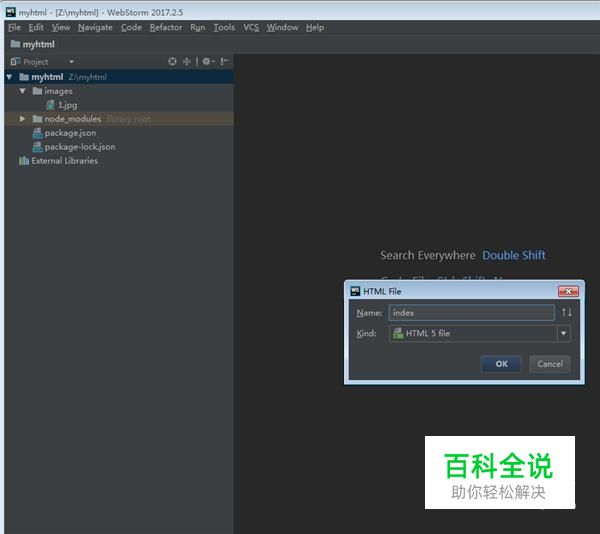Click the External Libraries icon
Screen dimensions: 600x534
coord(24,161)
